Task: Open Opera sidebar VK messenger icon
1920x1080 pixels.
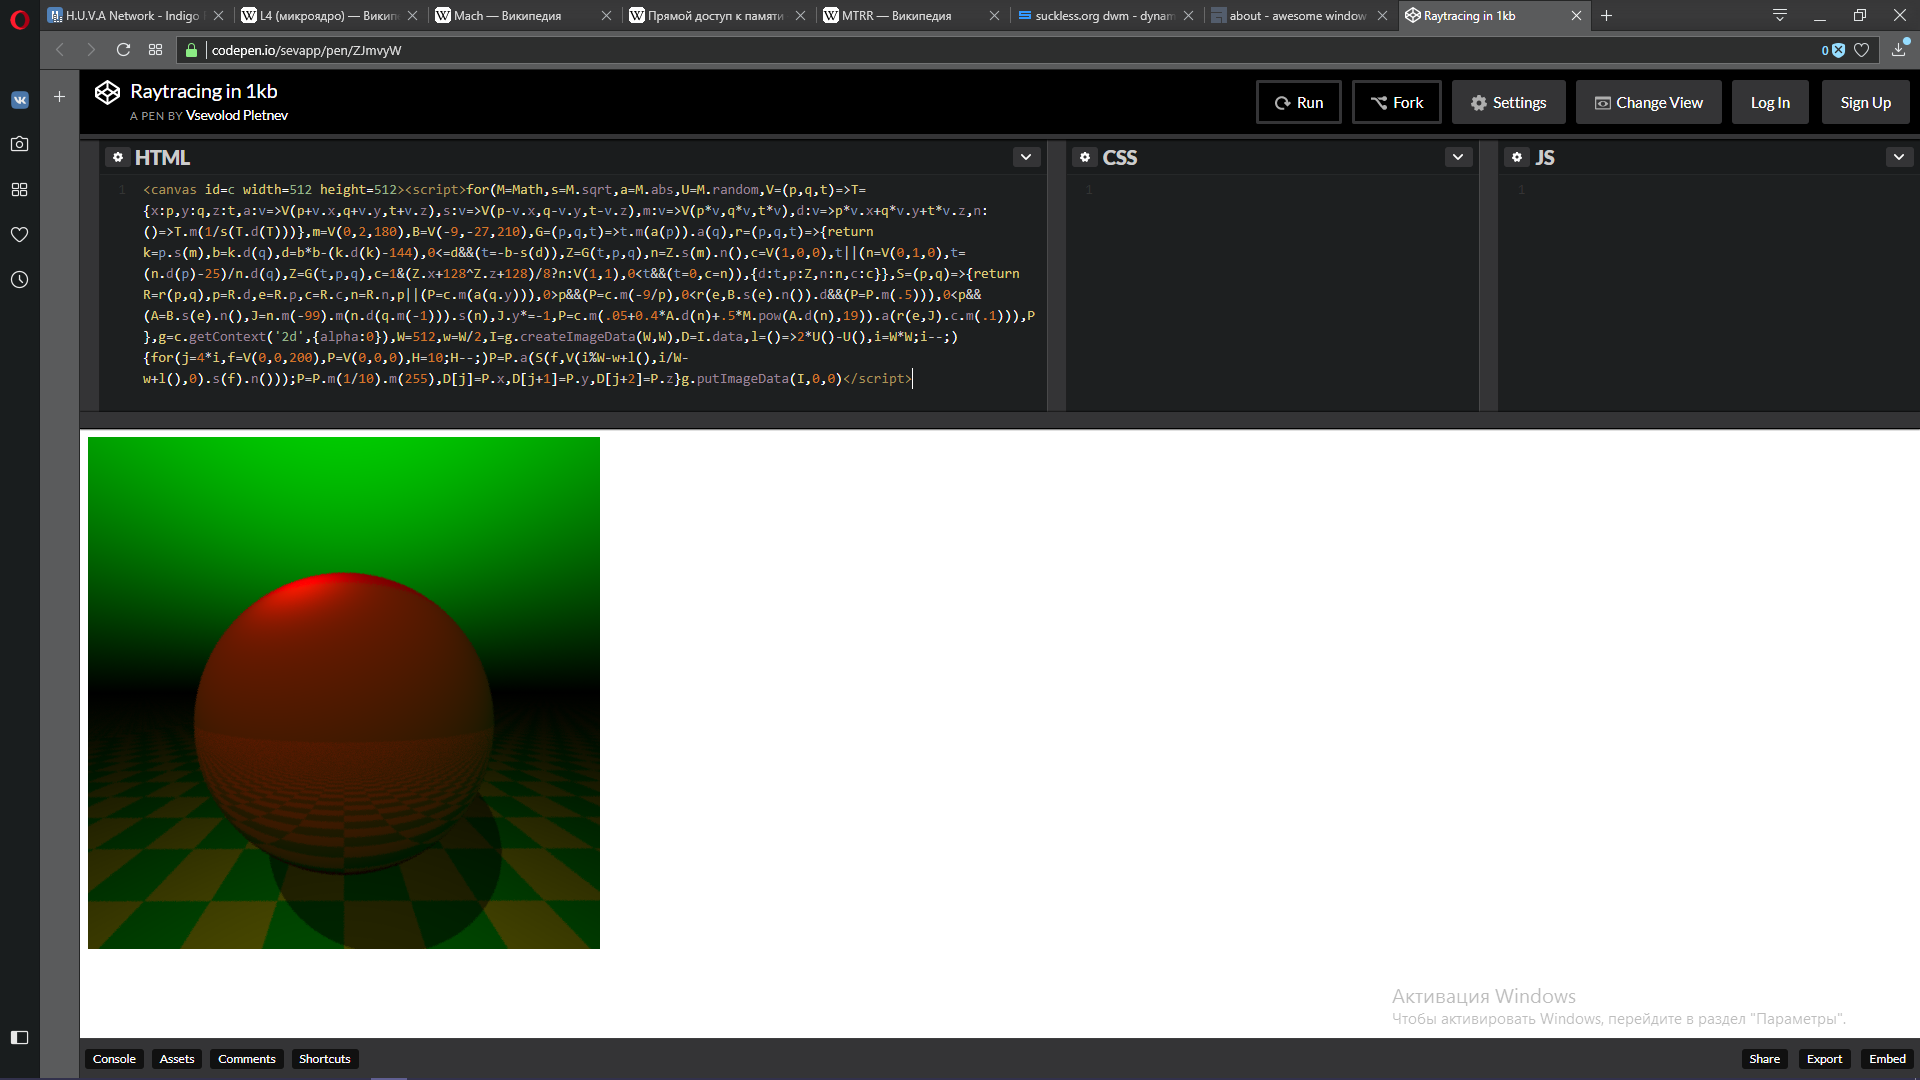Action: coord(19,100)
